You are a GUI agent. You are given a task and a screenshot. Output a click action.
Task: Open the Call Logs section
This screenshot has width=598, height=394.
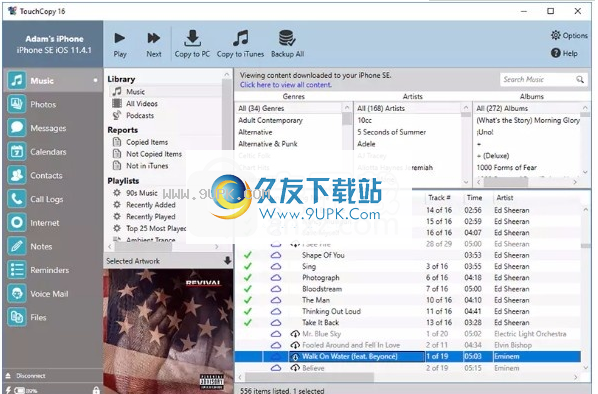click(x=52, y=199)
